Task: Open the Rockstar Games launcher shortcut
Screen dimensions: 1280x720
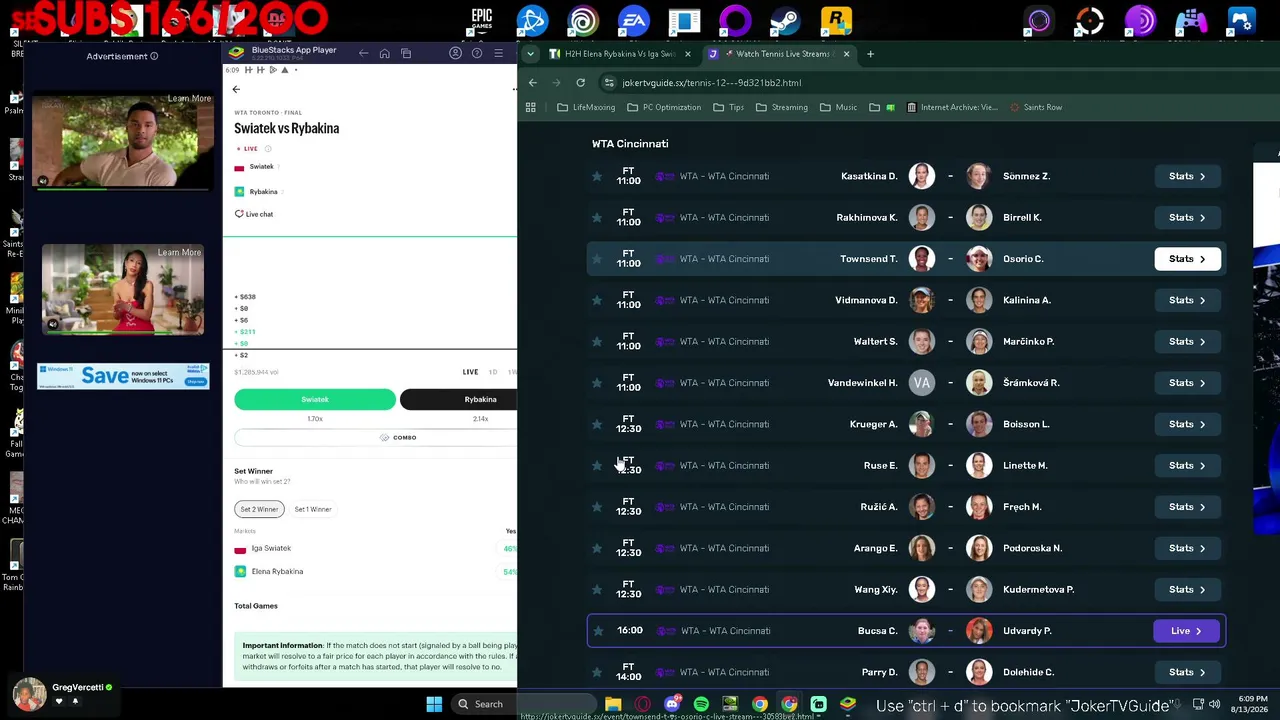Action: (x=836, y=20)
